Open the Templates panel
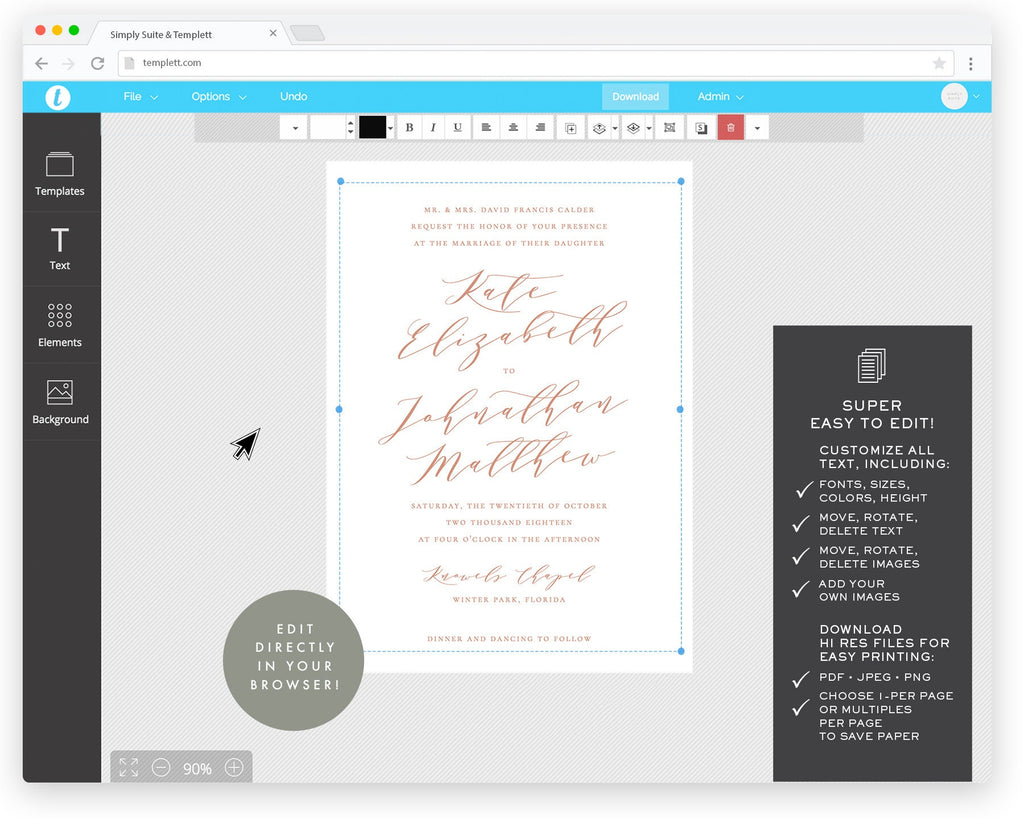Viewport: 1024px width, 819px height. (x=59, y=174)
